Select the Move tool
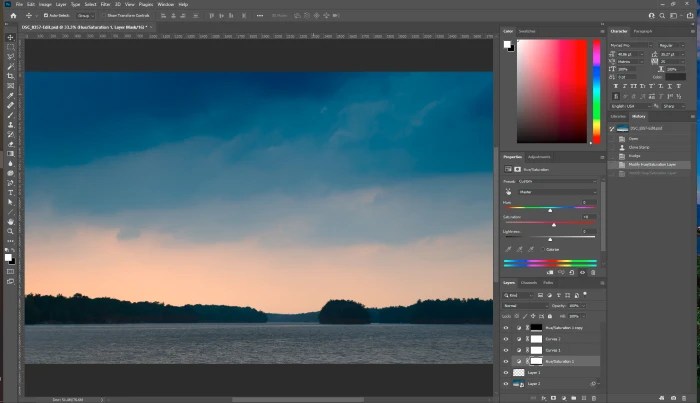This screenshot has height=403, width=700. coord(10,37)
